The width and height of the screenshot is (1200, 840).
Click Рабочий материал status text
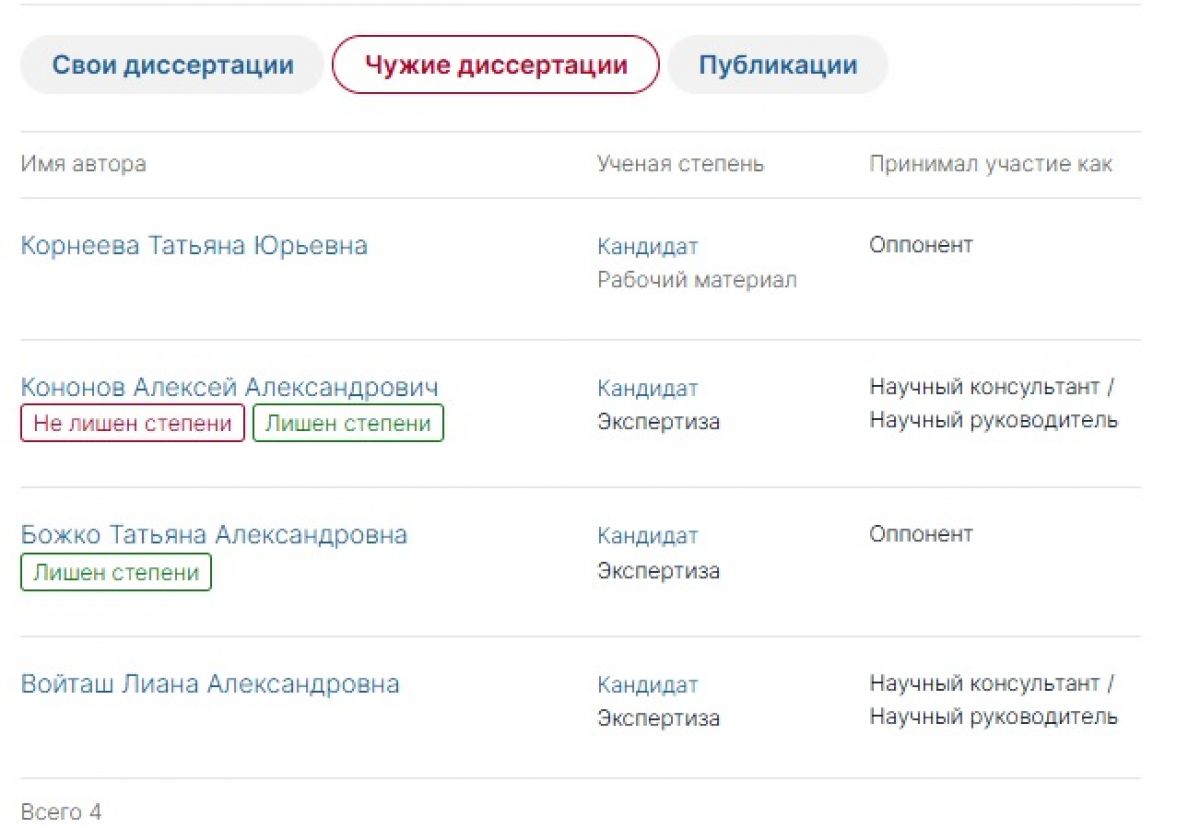click(x=697, y=281)
